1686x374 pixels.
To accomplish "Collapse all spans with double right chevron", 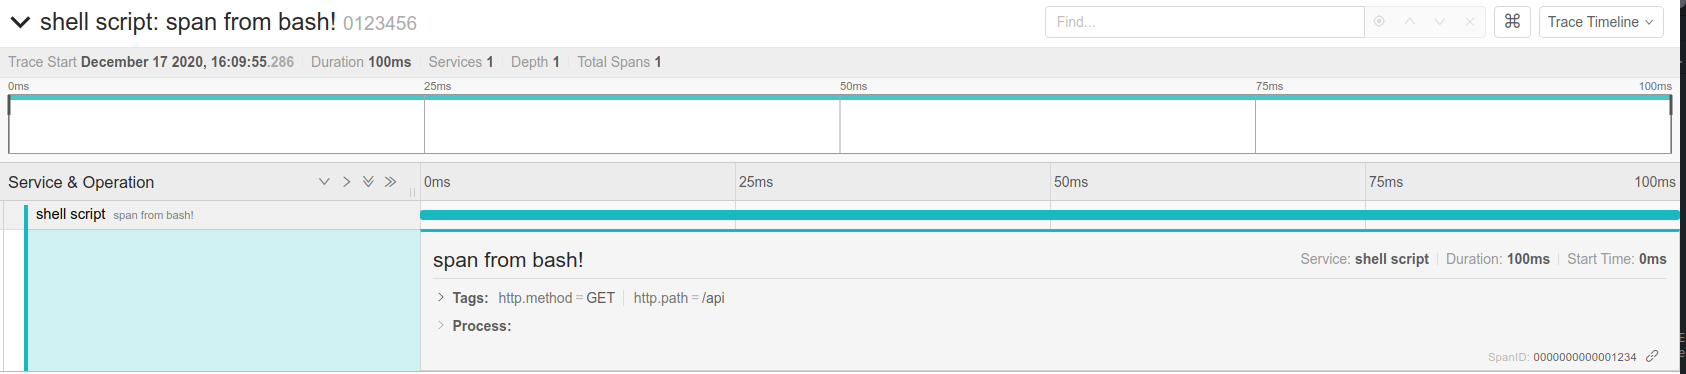I will 390,182.
